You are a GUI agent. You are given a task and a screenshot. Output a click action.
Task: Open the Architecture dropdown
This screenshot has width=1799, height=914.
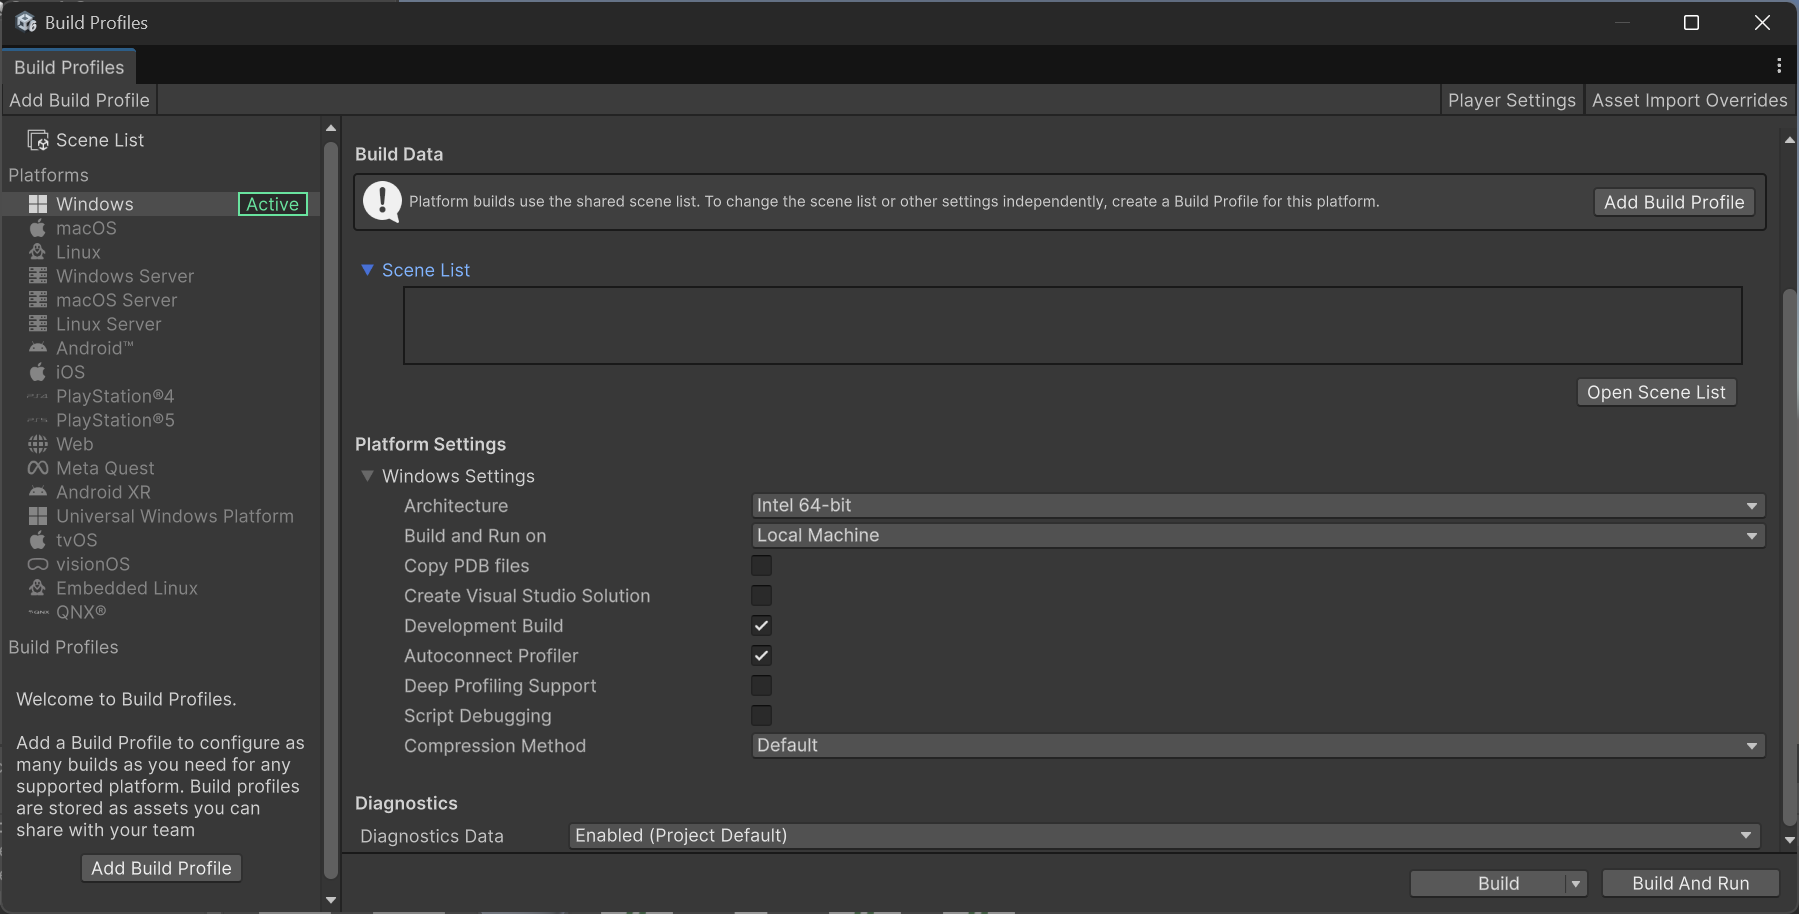point(1257,506)
